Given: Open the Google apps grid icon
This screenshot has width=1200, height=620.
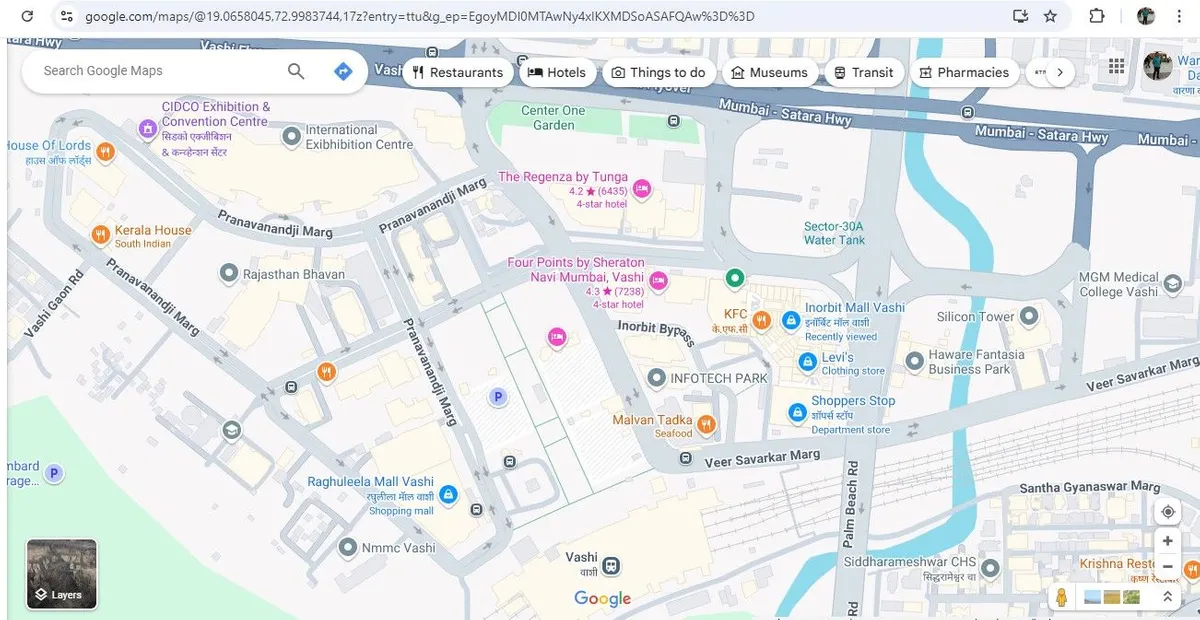Looking at the screenshot, I should coord(1116,64).
